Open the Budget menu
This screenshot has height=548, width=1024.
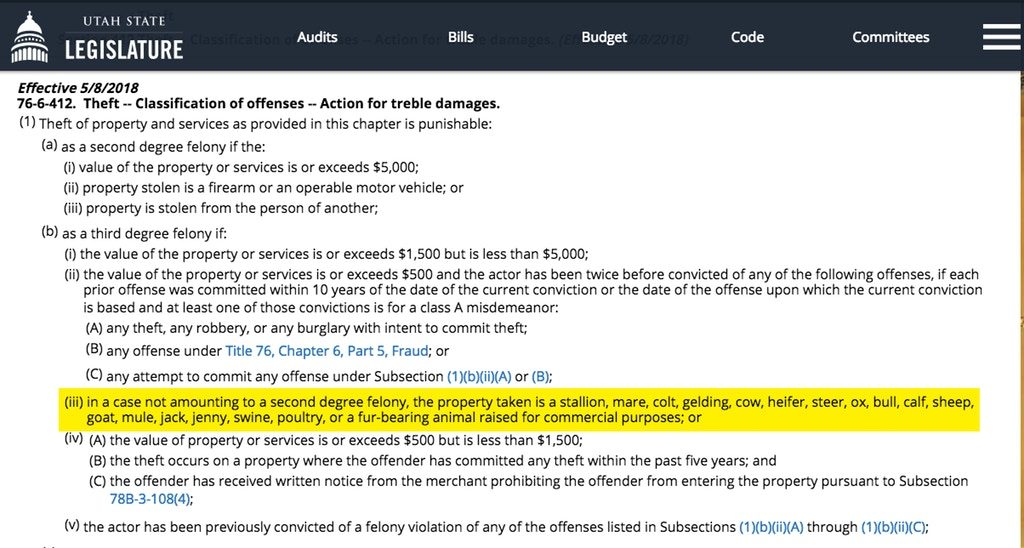604,37
